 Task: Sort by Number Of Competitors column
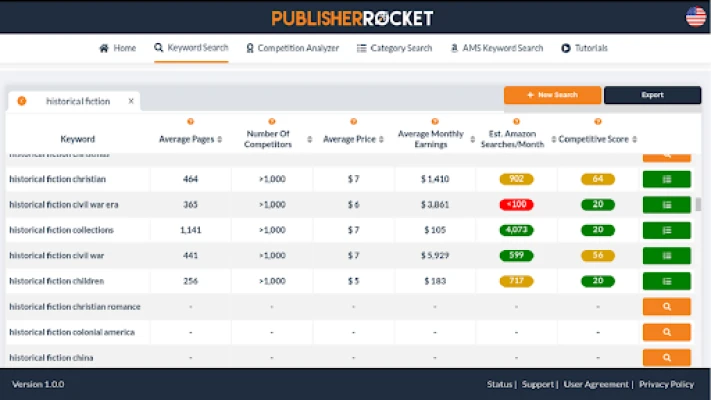309,139
